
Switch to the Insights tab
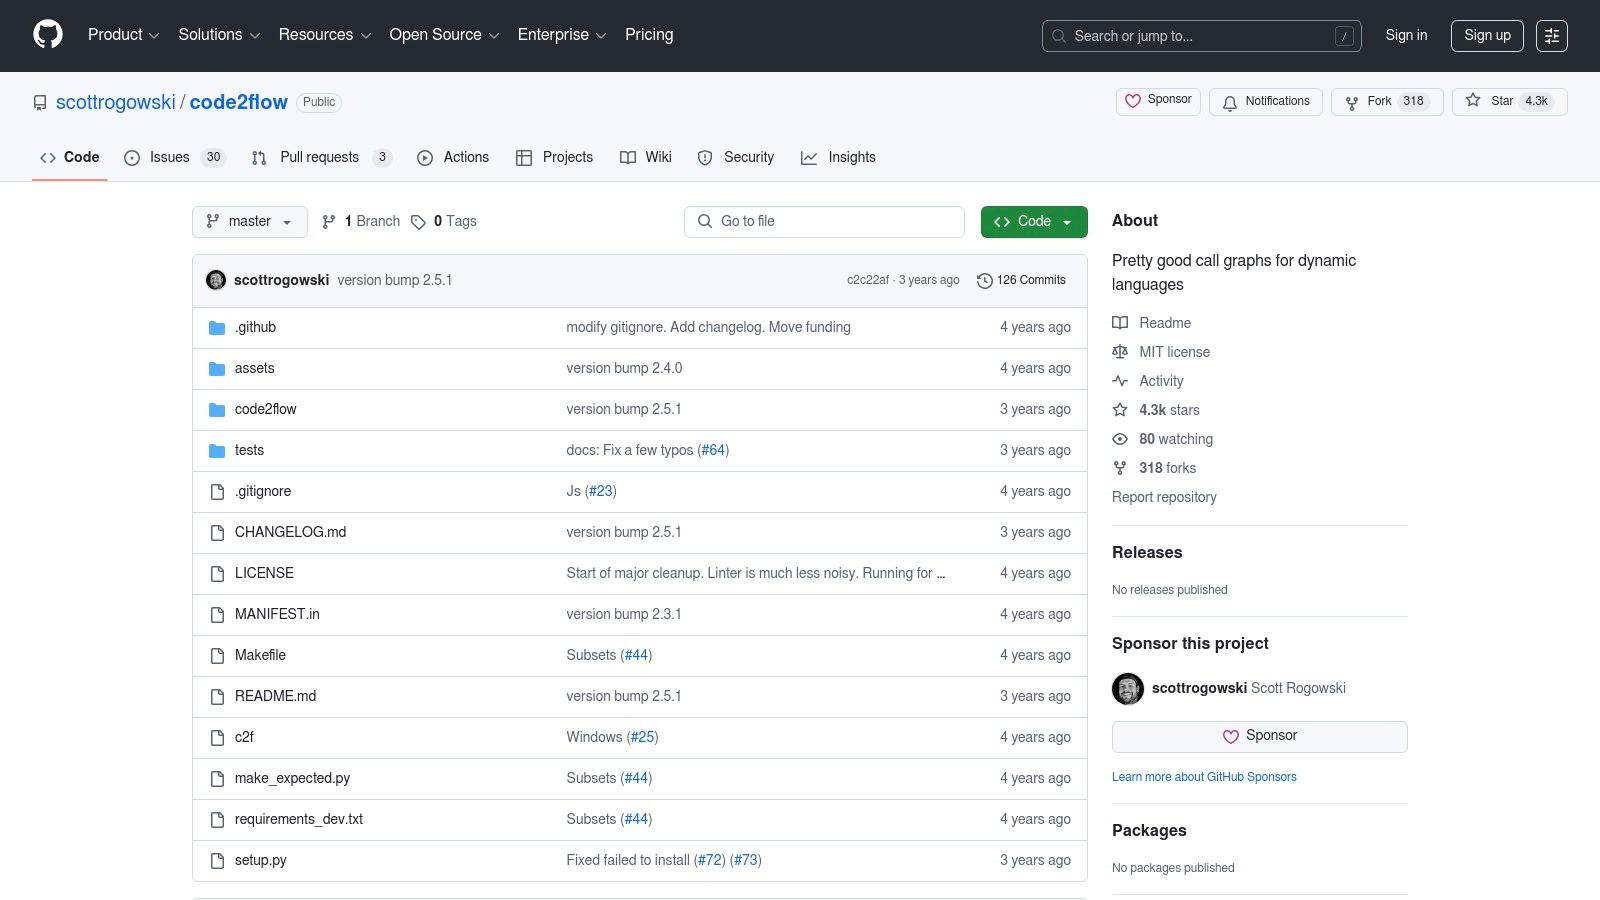pyautogui.click(x=839, y=158)
